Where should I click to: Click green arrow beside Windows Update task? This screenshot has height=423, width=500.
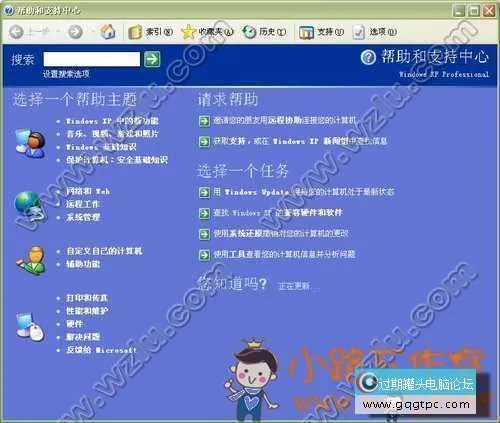[204, 192]
